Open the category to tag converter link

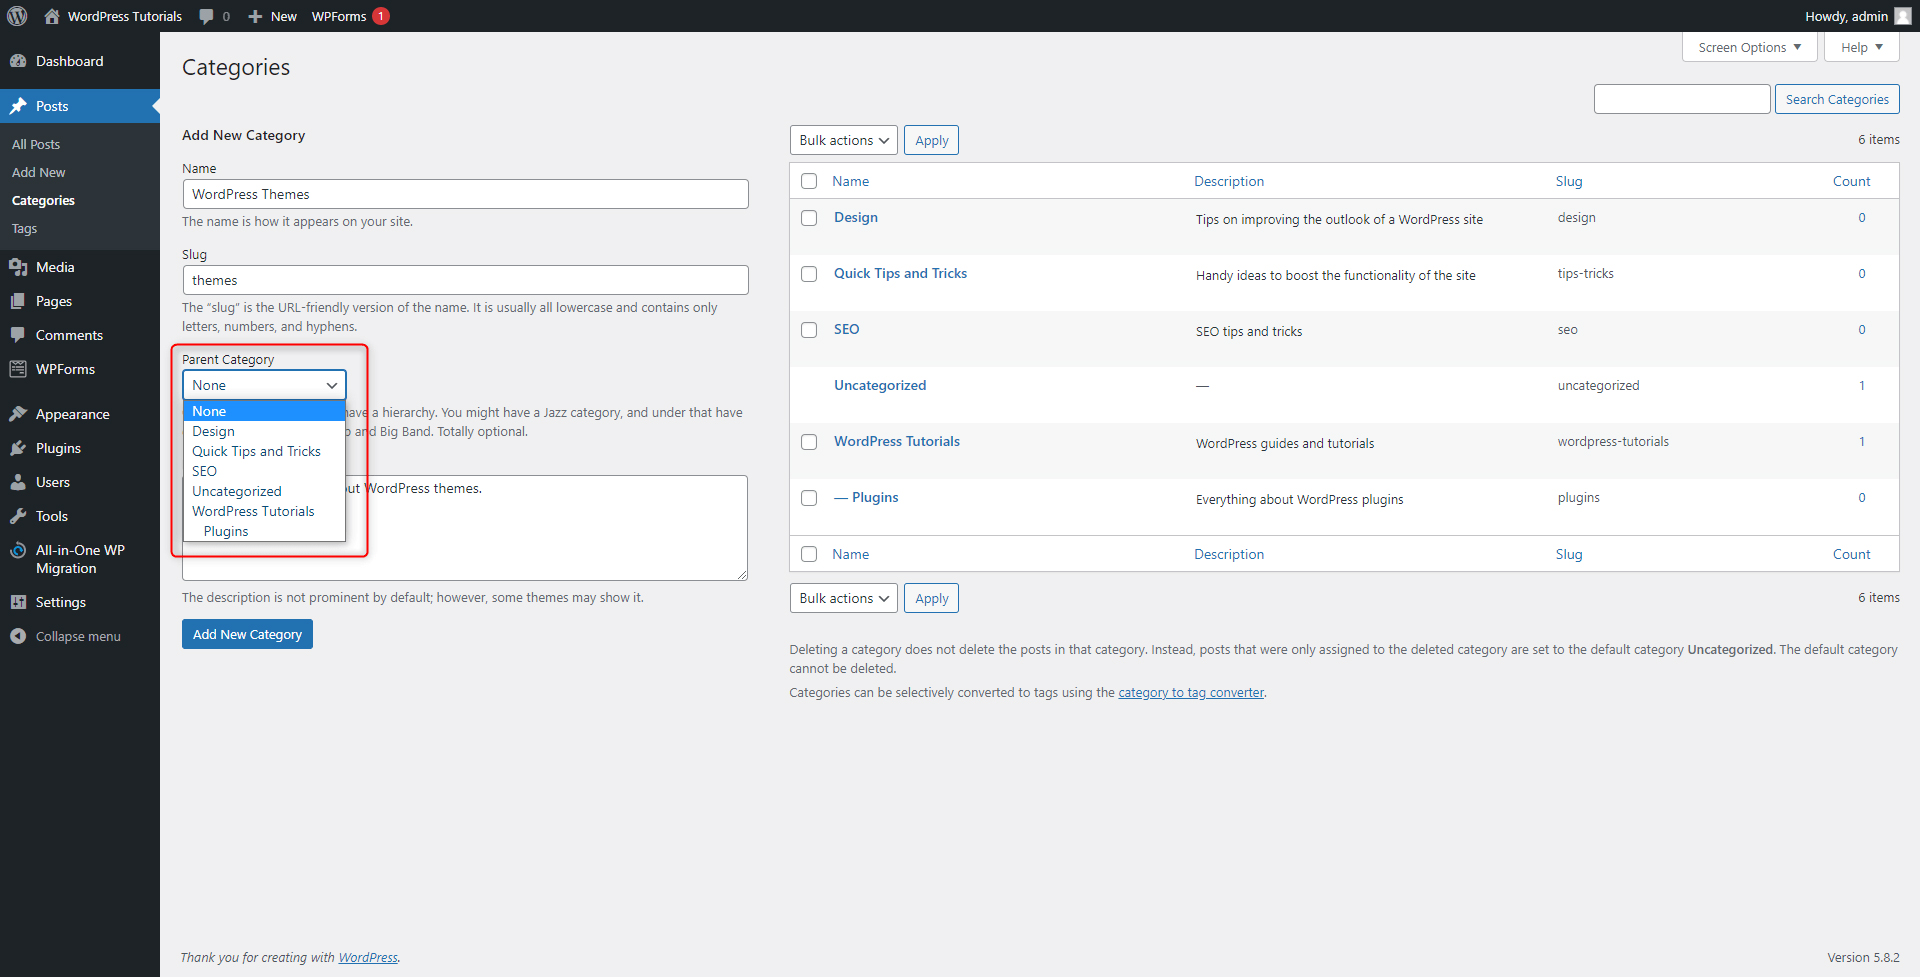point(1191,692)
